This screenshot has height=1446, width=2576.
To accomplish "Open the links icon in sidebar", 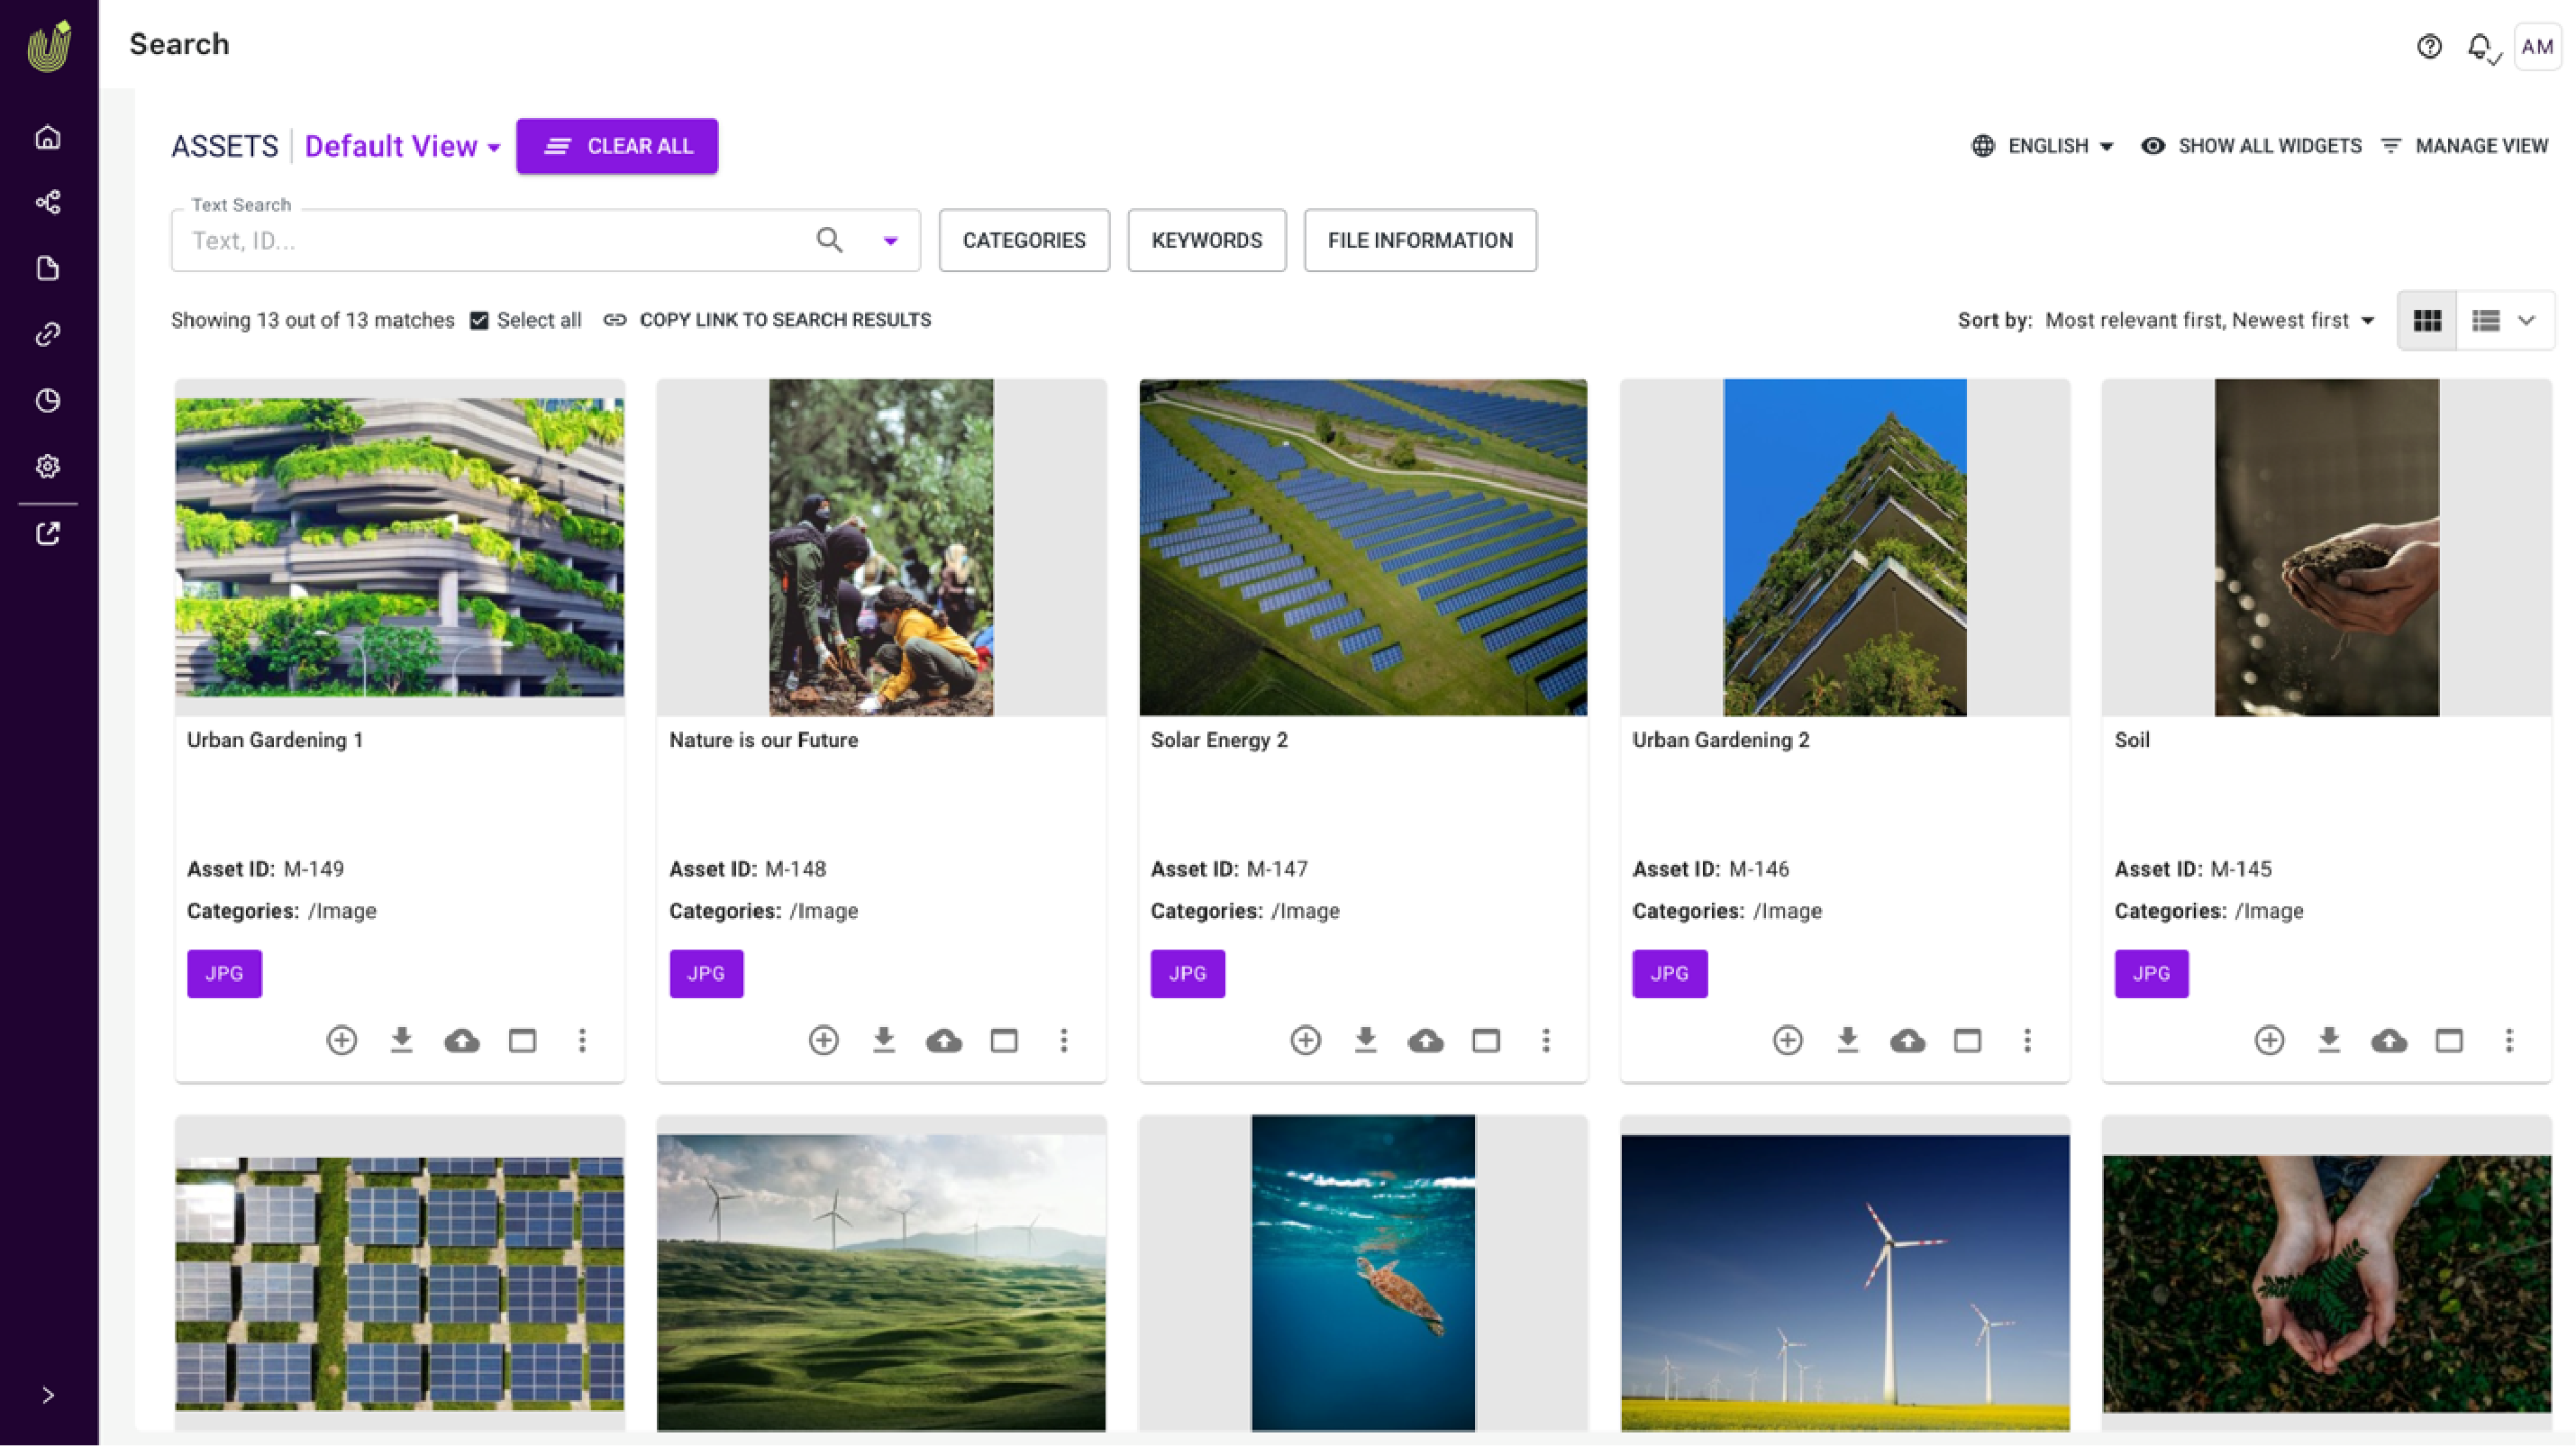I will [48, 335].
